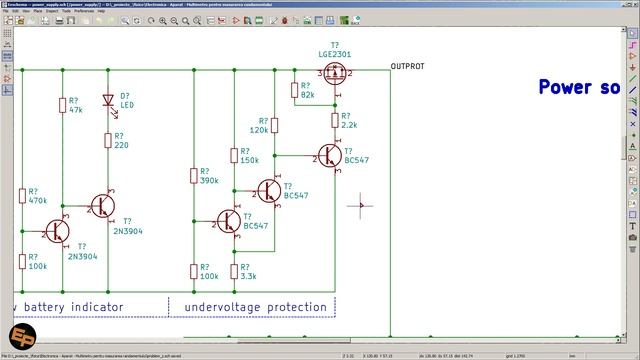Select the Place bus tool
The height and width of the screenshot is (360, 640).
(x=633, y=90)
